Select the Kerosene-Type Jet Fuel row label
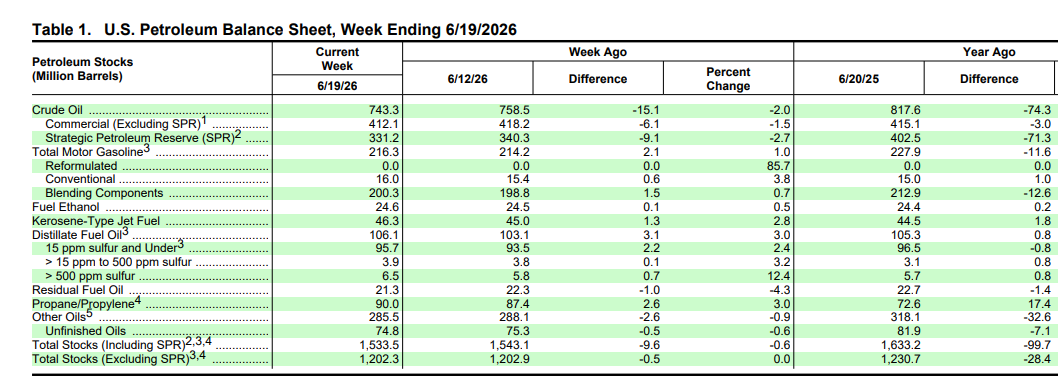The image size is (1058, 392). (x=96, y=221)
